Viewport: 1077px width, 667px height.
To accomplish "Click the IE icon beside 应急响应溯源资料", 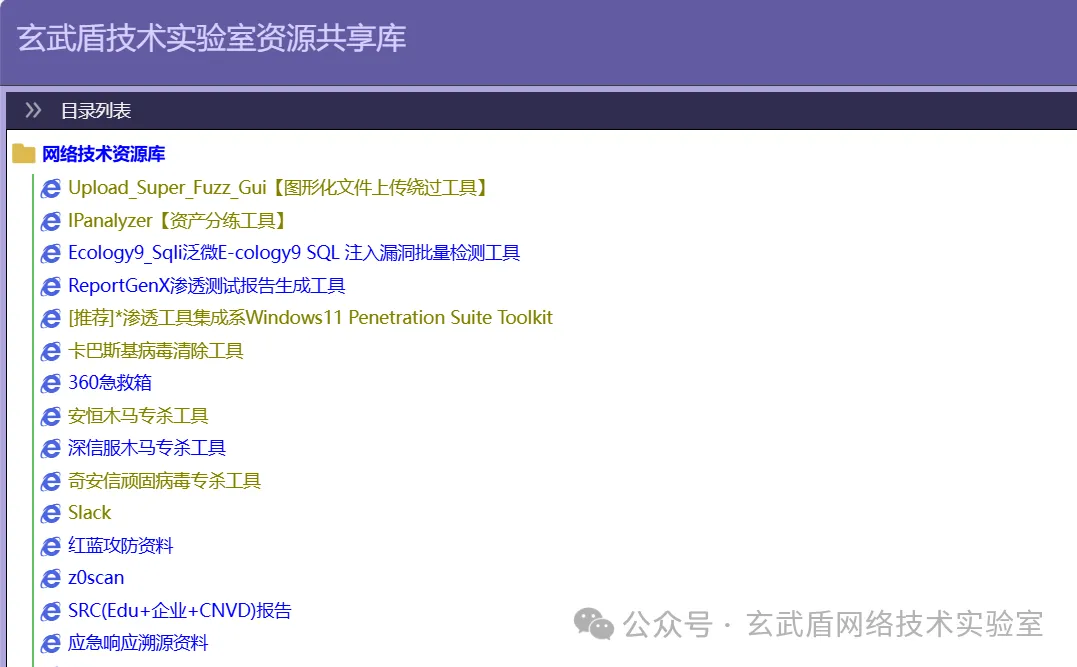I will coord(51,644).
